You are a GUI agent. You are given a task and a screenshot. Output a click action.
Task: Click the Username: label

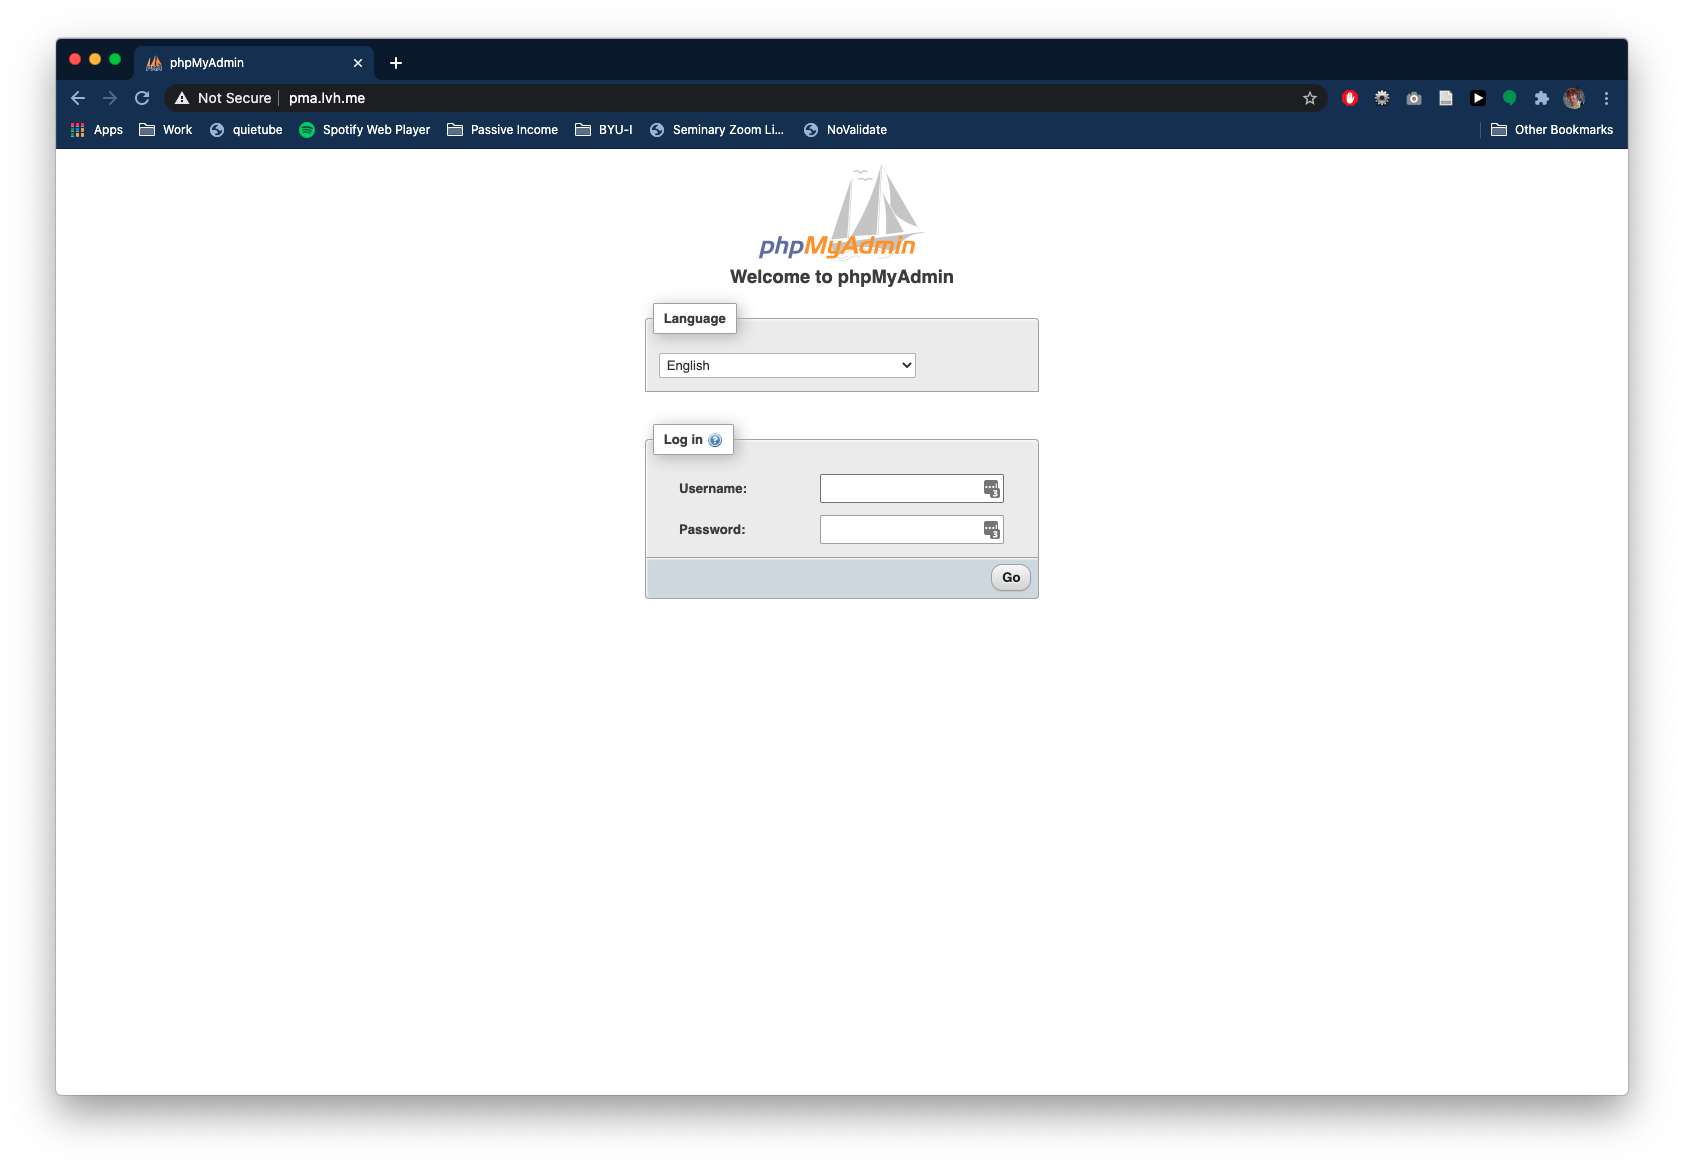tap(713, 489)
